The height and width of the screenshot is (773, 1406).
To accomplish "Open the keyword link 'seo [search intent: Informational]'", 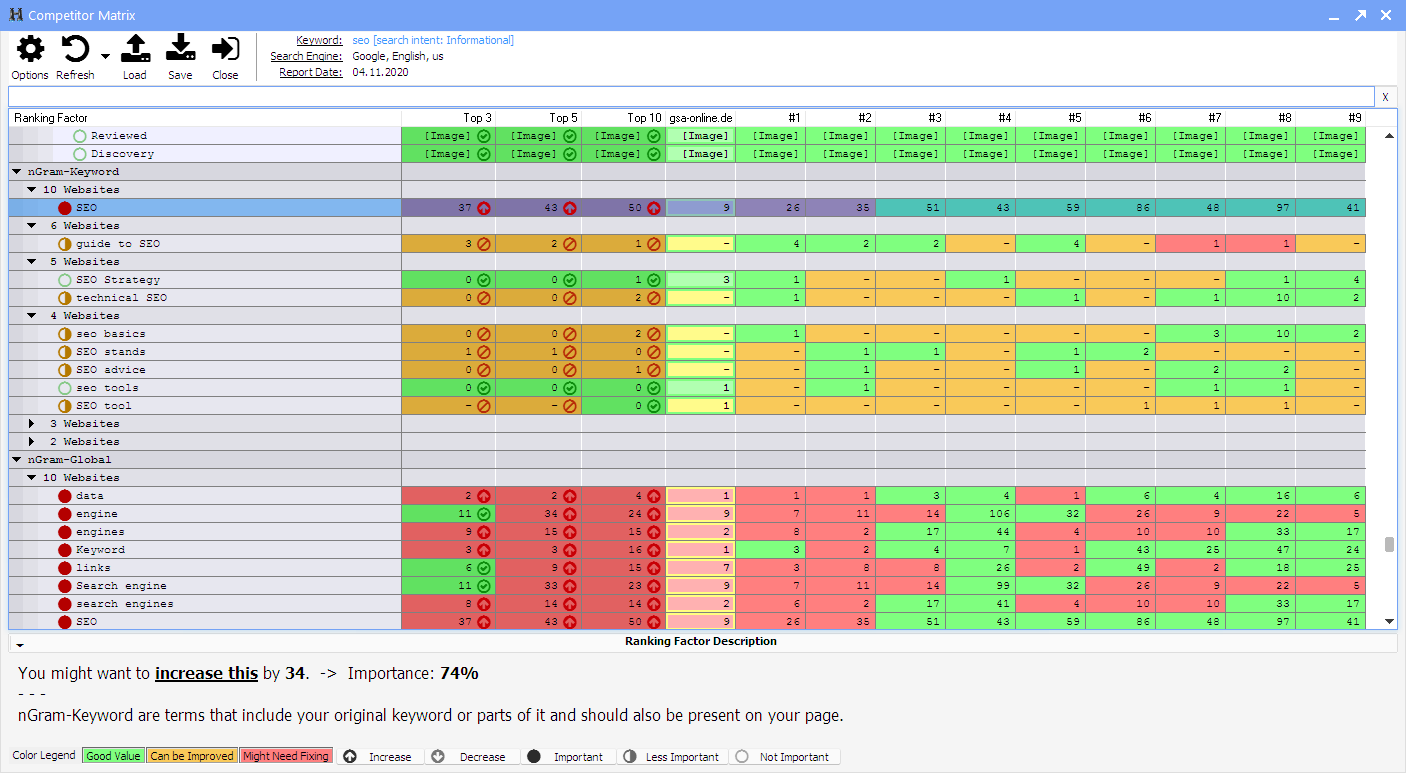I will (x=433, y=40).
